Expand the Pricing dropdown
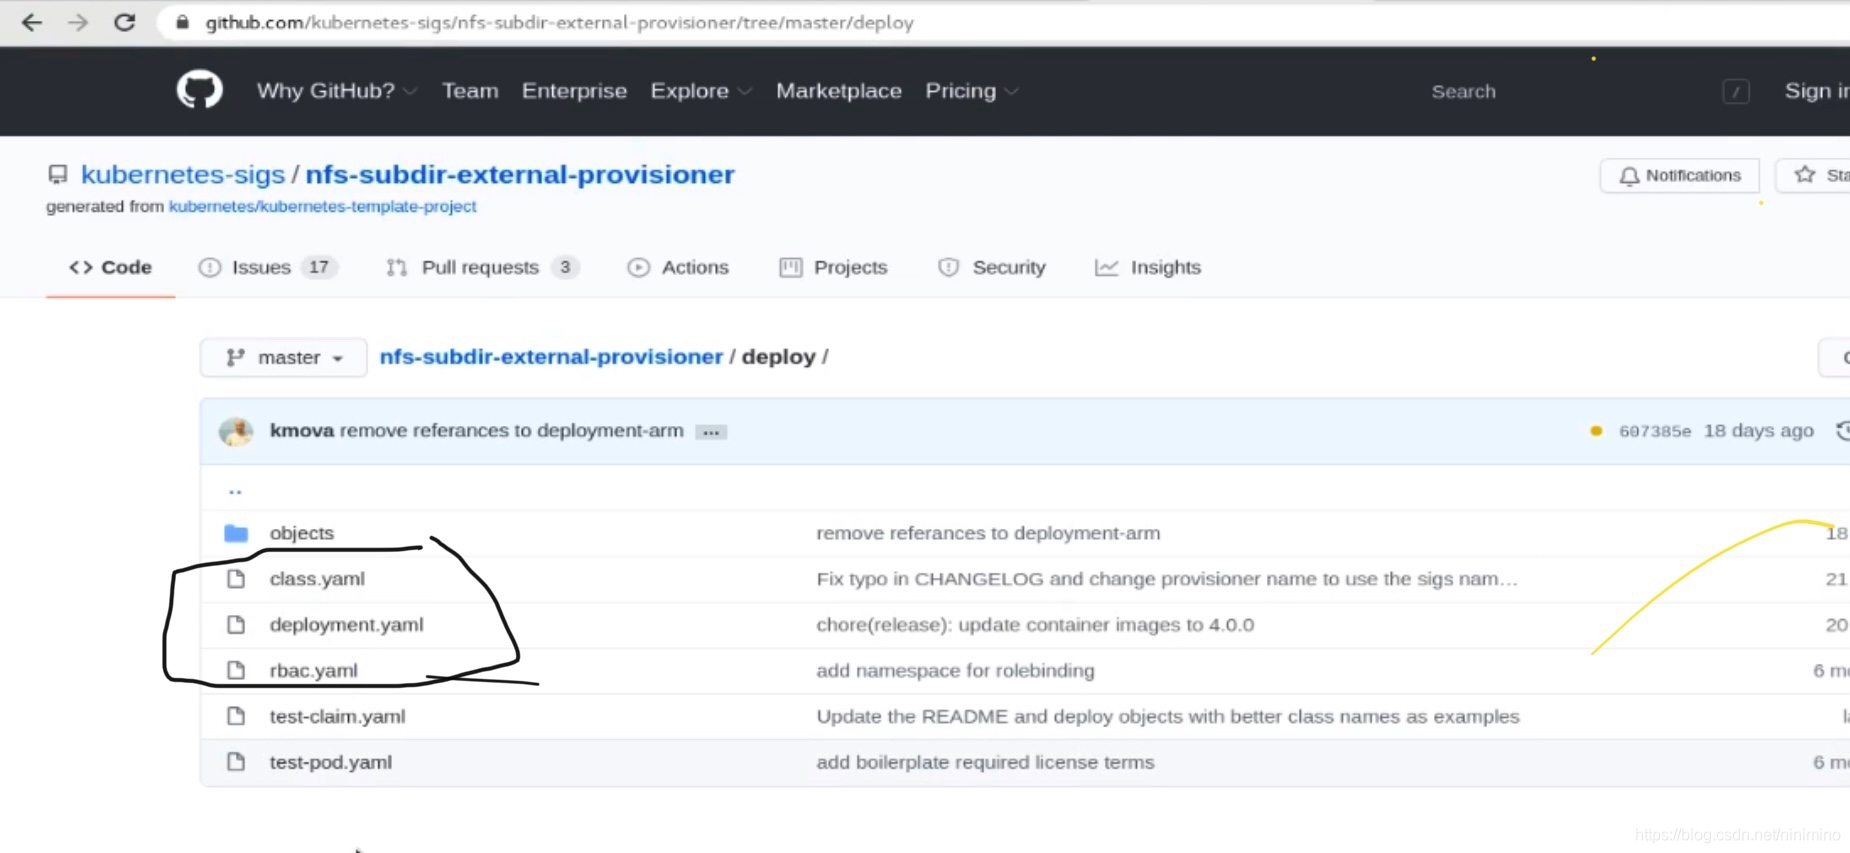The width and height of the screenshot is (1850, 853). (971, 91)
